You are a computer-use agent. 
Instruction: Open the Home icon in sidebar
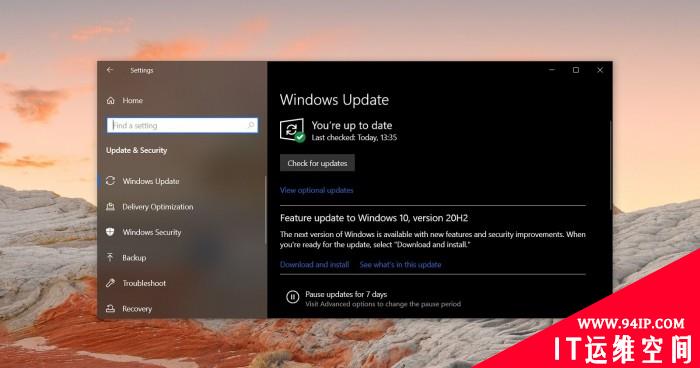pyautogui.click(x=111, y=100)
